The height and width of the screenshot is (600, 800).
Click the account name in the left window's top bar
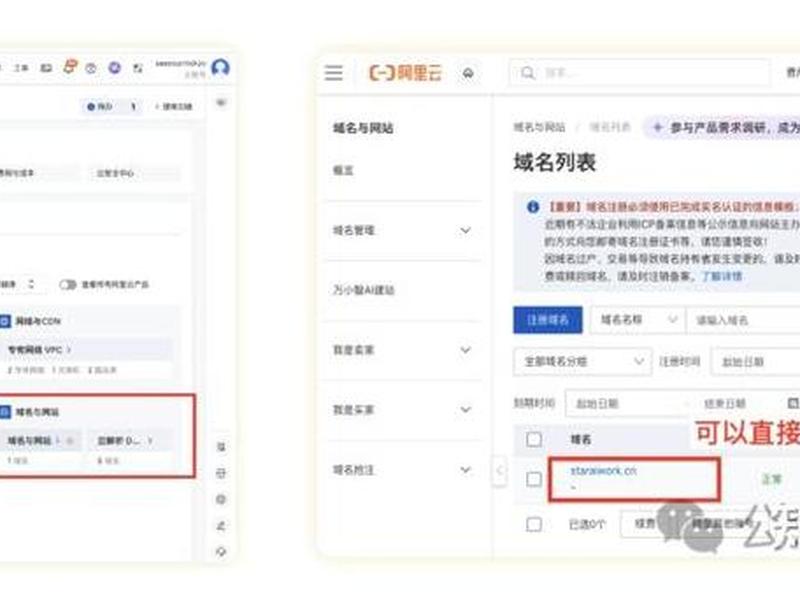click(x=181, y=64)
